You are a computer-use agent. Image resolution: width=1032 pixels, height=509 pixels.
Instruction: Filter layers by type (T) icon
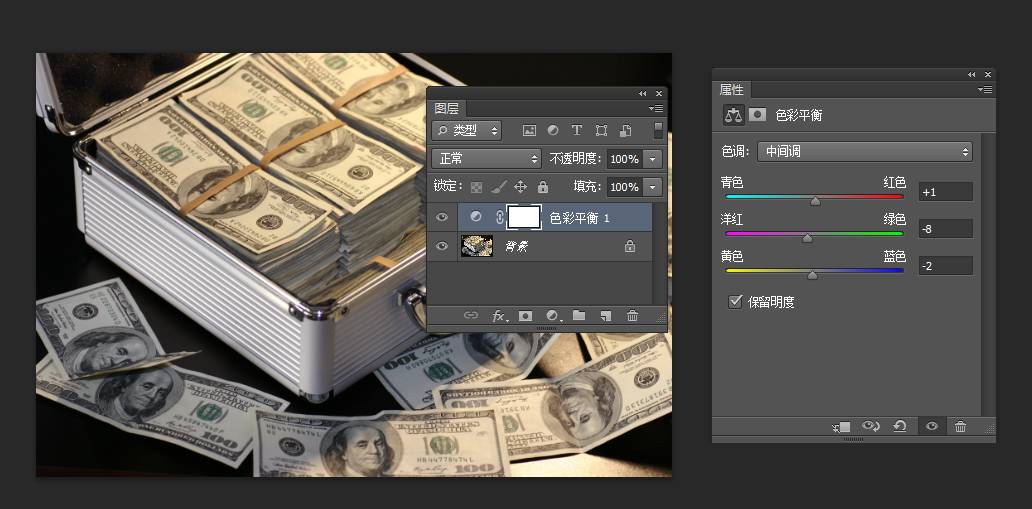pos(577,130)
